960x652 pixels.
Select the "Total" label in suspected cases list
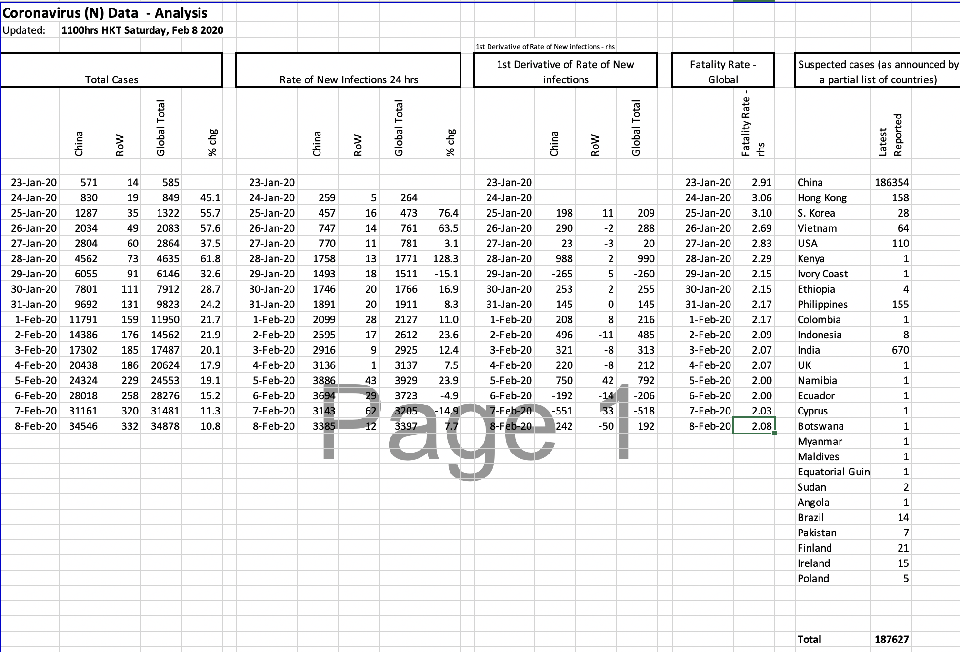[810, 638]
